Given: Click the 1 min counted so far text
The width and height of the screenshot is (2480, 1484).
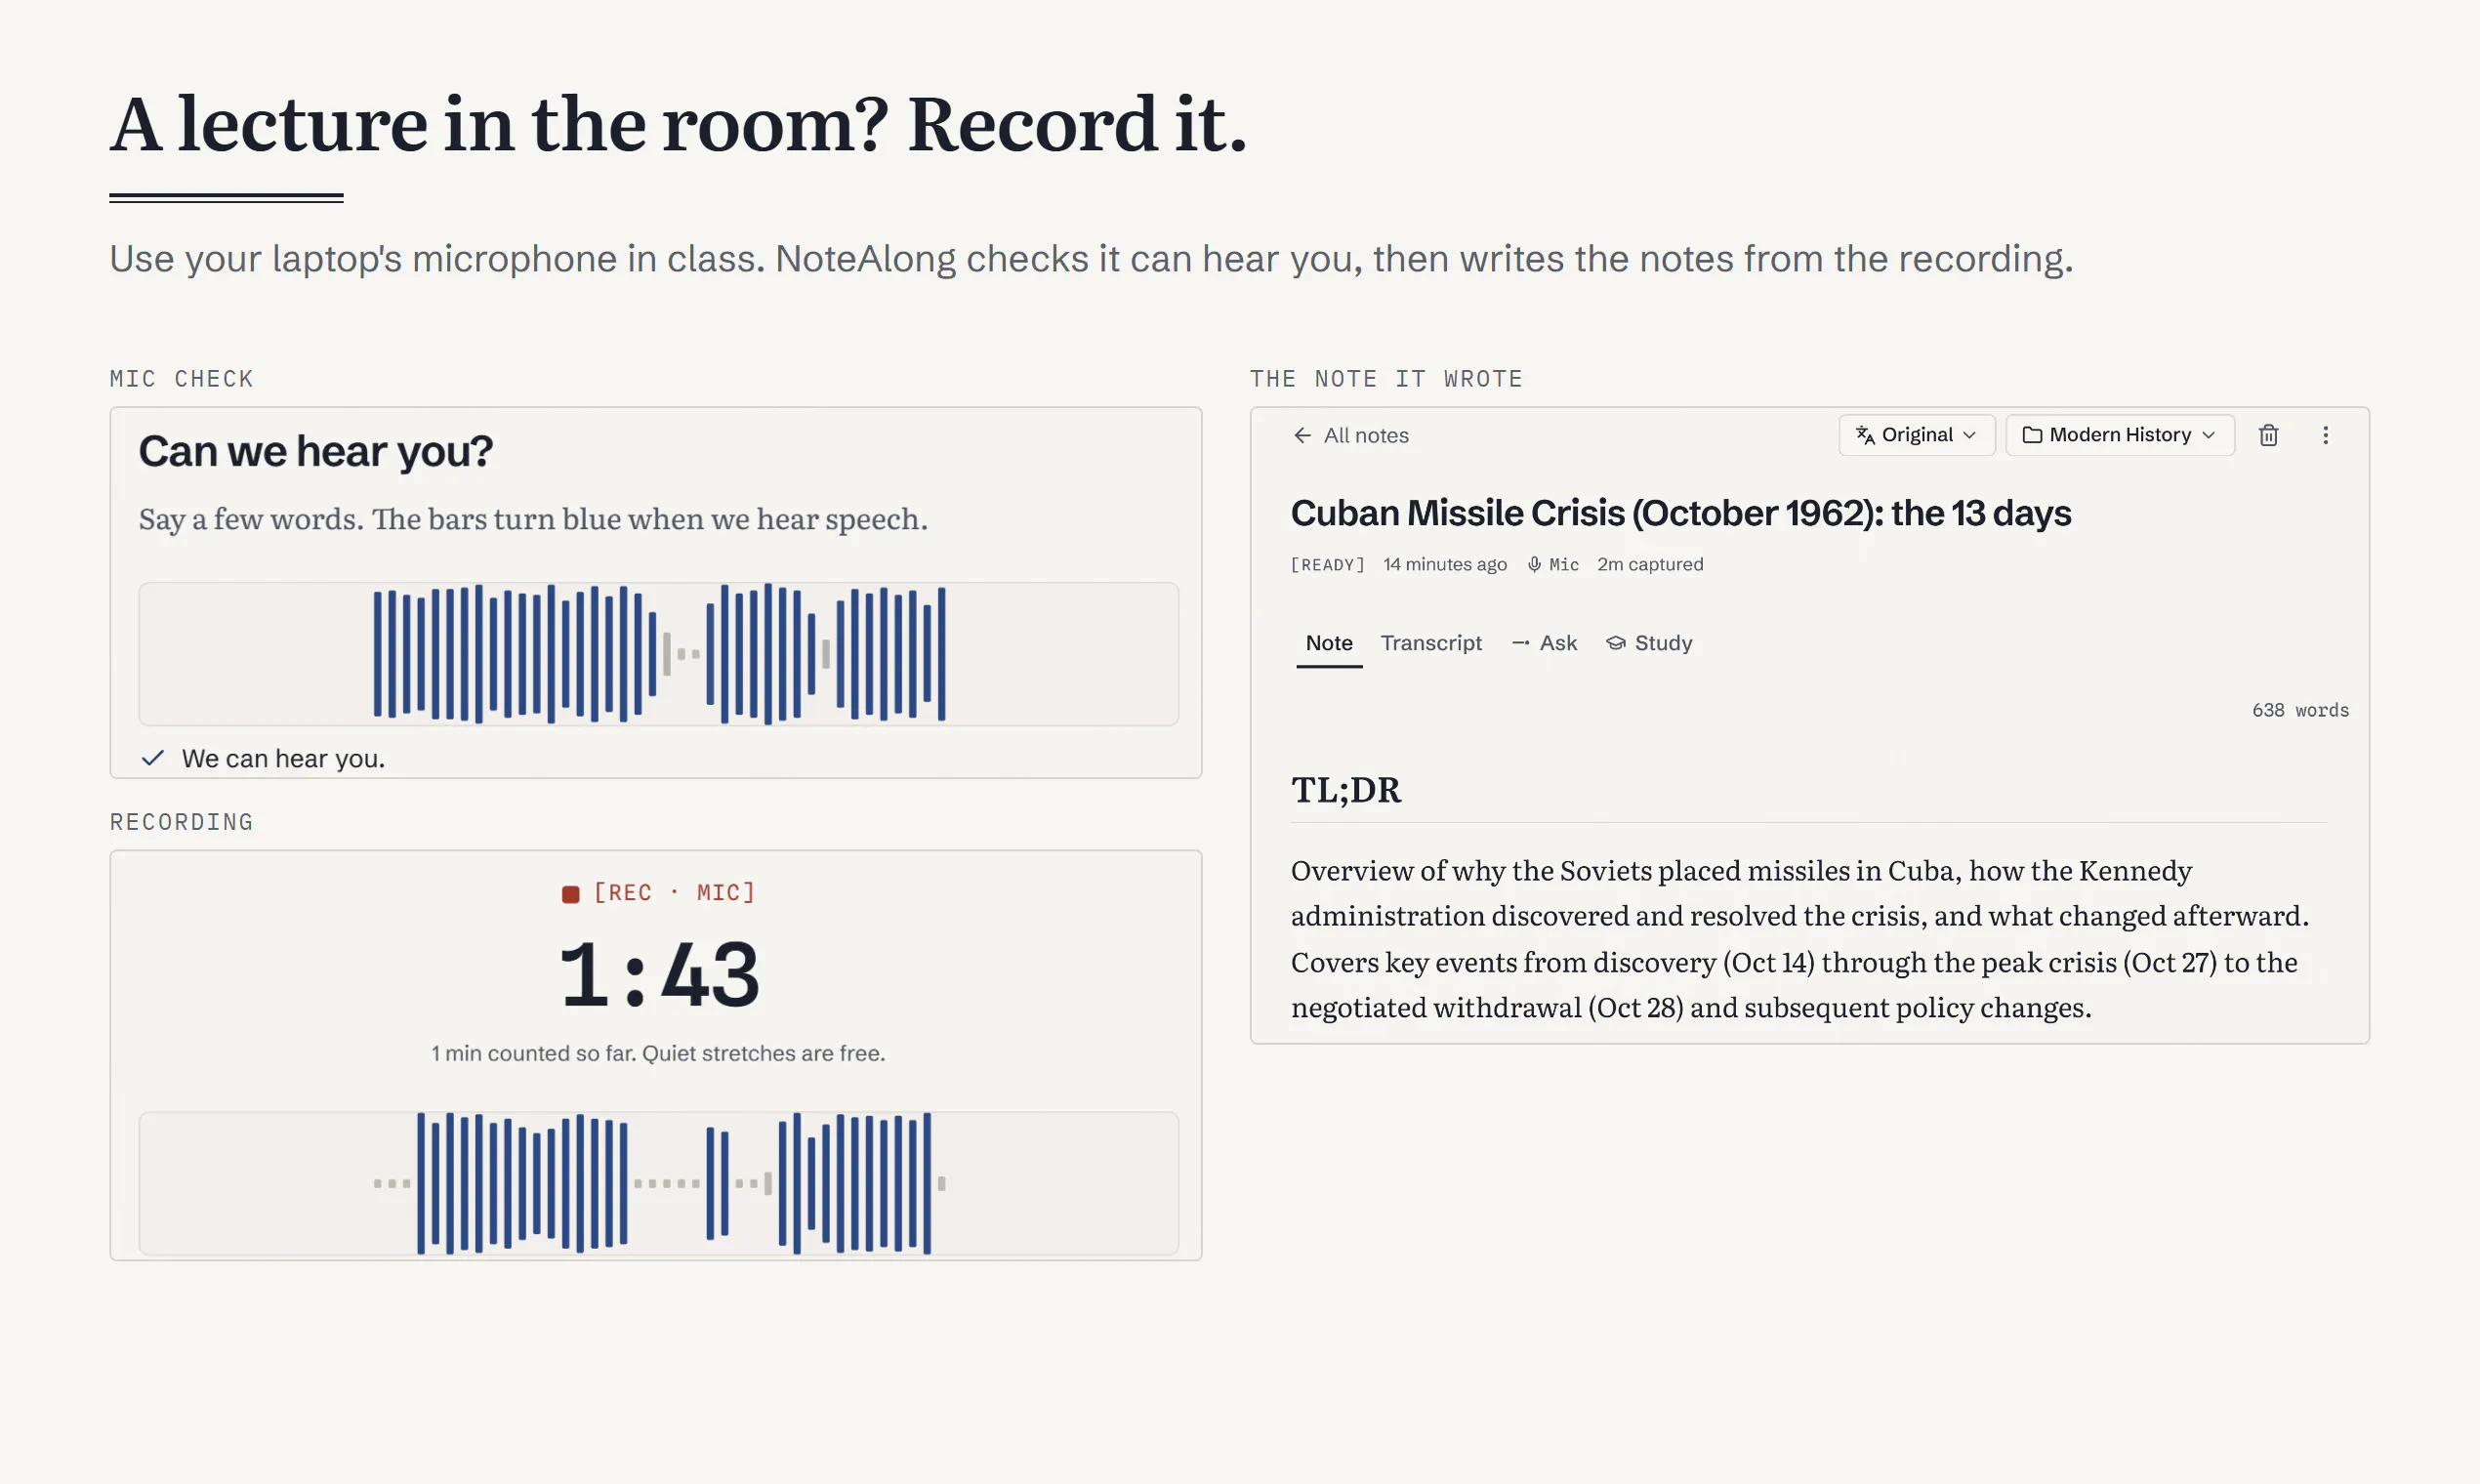Looking at the screenshot, I should (x=658, y=1053).
